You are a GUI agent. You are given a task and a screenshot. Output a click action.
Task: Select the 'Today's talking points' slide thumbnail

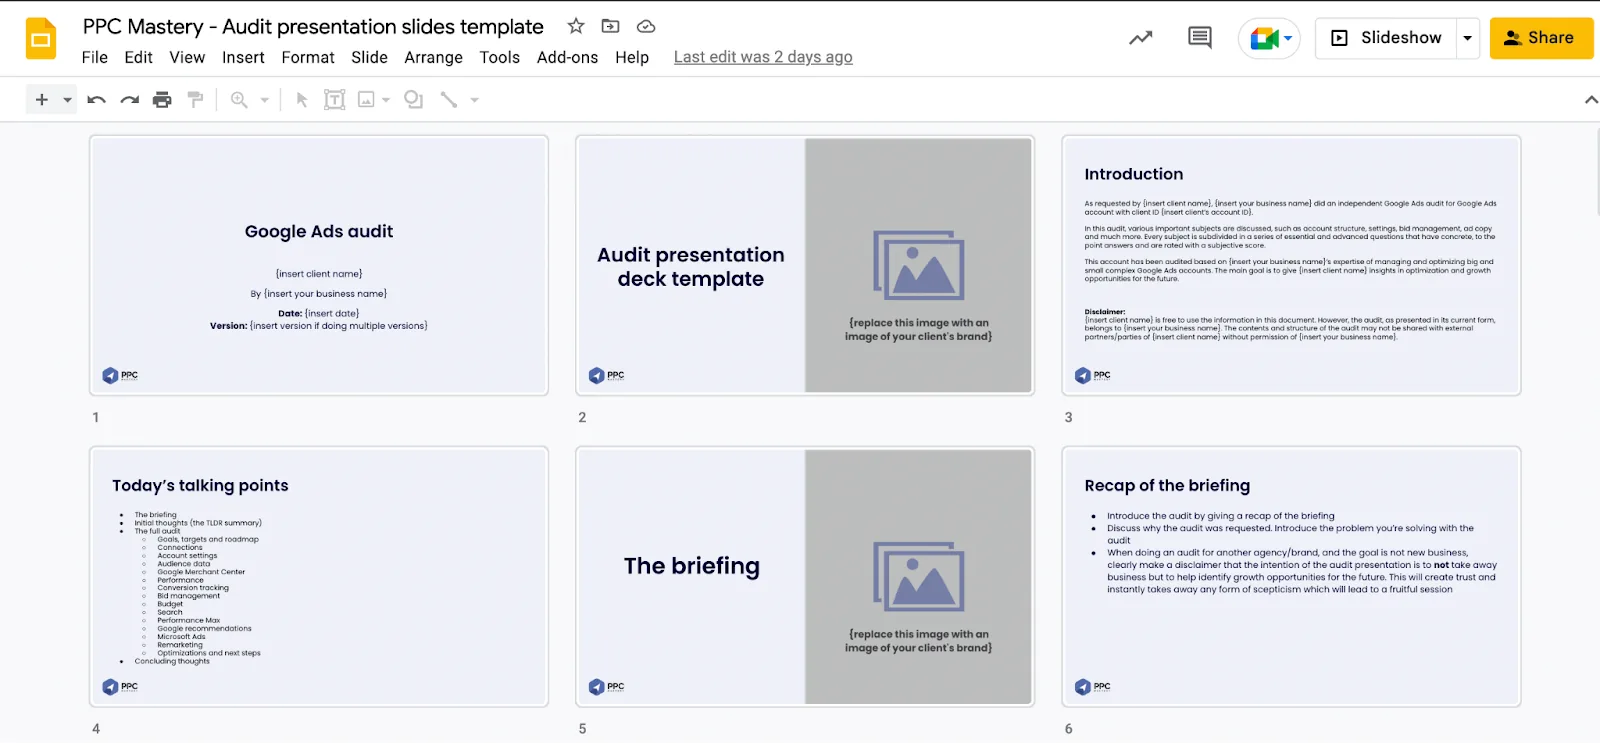point(319,577)
